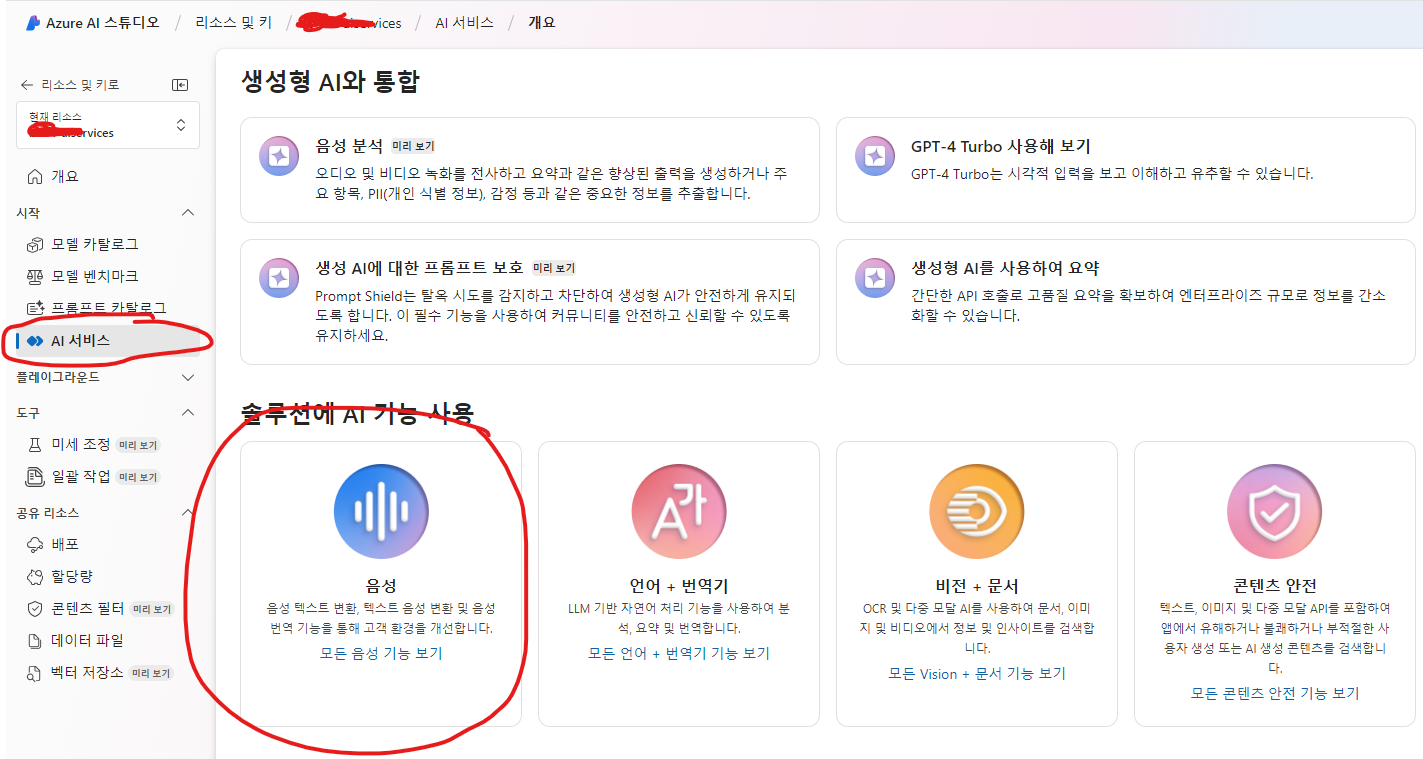Screen dimensions: 1423x759
Task: Click the 미리 보기 badge next to 콘텐츠 필터
Action: [x=152, y=609]
